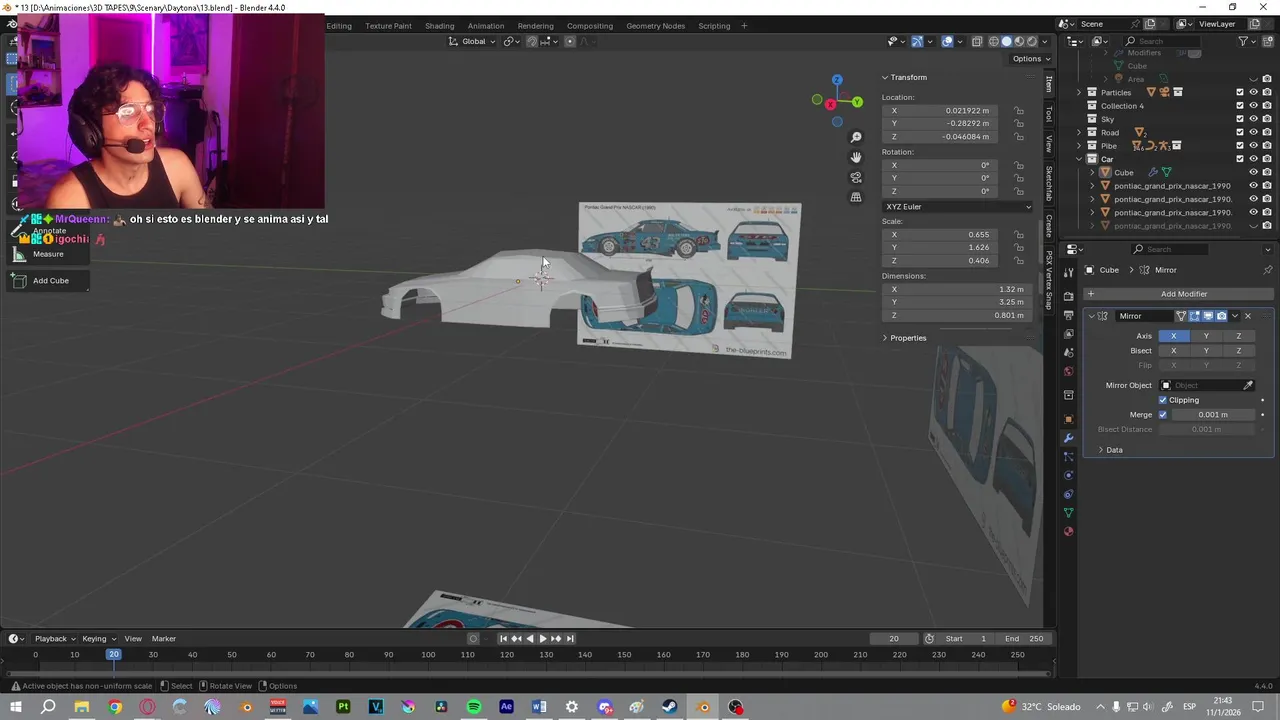This screenshot has width=1280, height=720.
Task: Switch perspective/orthographic with the grid icon
Action: click(x=856, y=197)
